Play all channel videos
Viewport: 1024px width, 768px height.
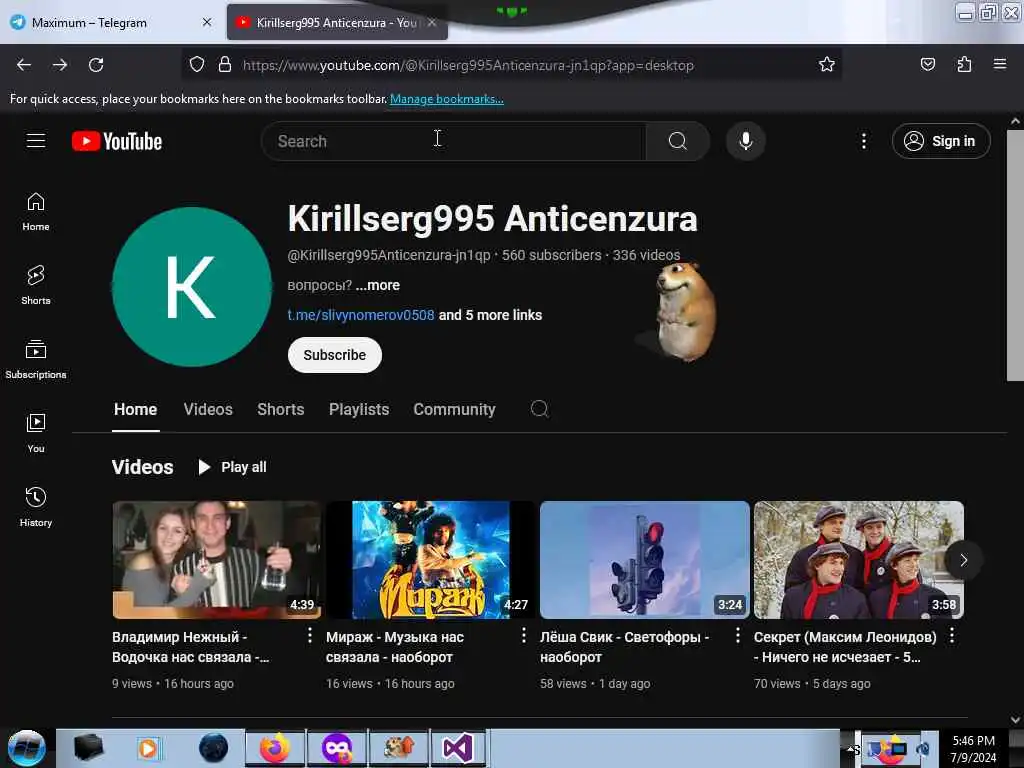click(x=232, y=467)
